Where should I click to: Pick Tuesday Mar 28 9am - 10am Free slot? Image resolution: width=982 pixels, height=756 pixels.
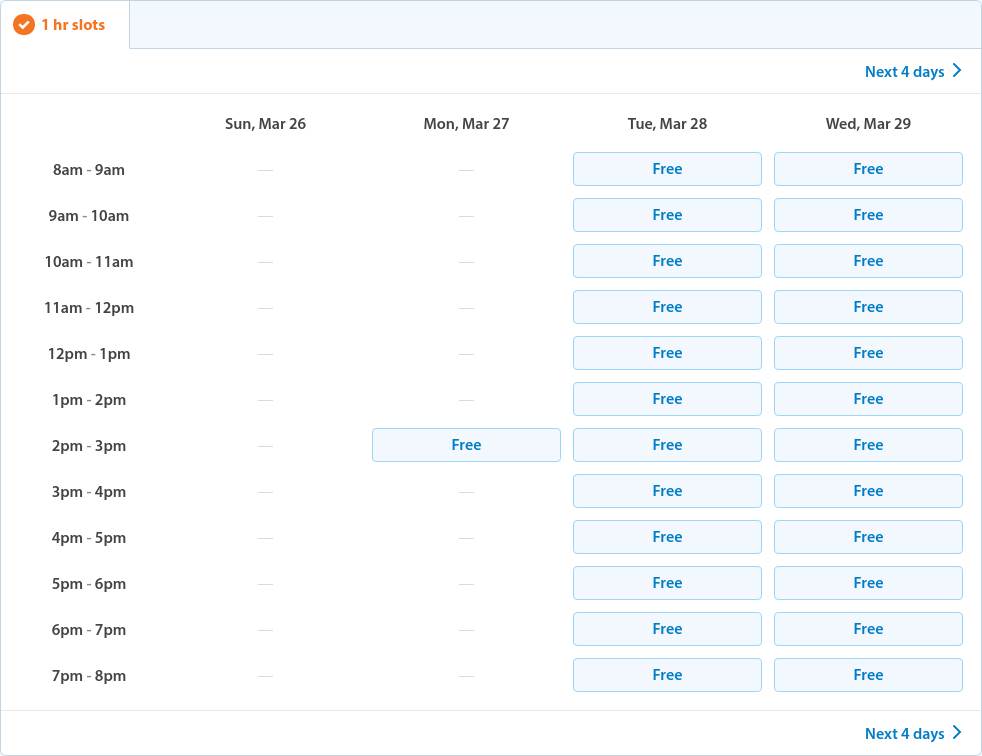pos(667,215)
